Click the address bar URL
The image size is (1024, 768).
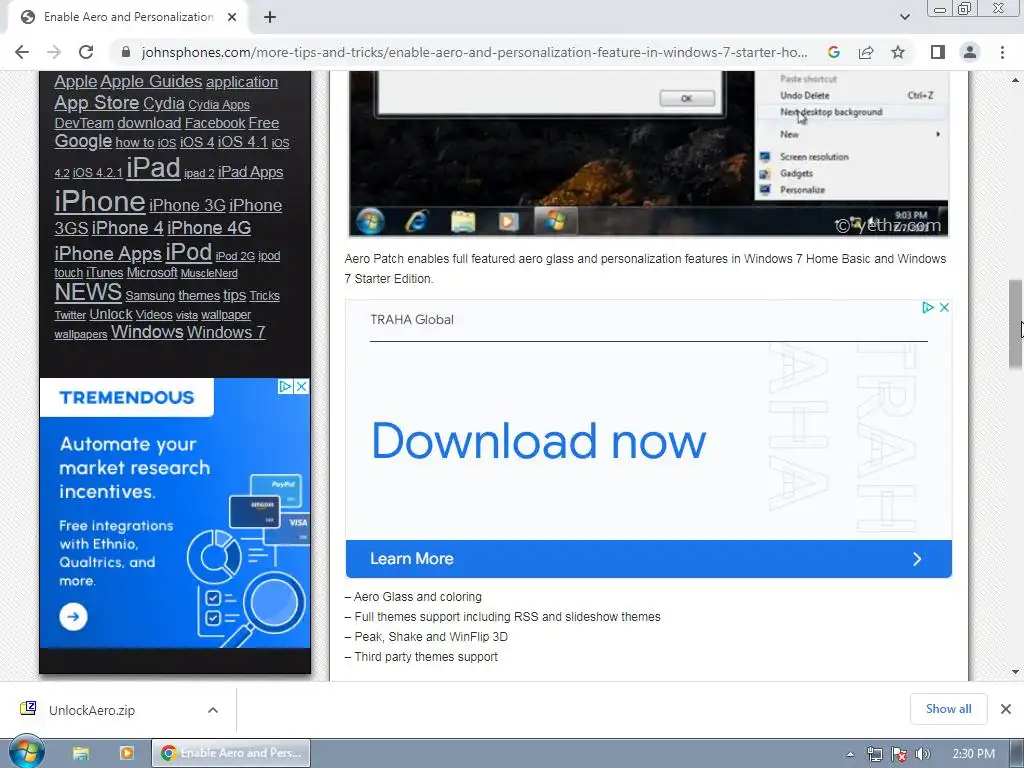click(474, 52)
